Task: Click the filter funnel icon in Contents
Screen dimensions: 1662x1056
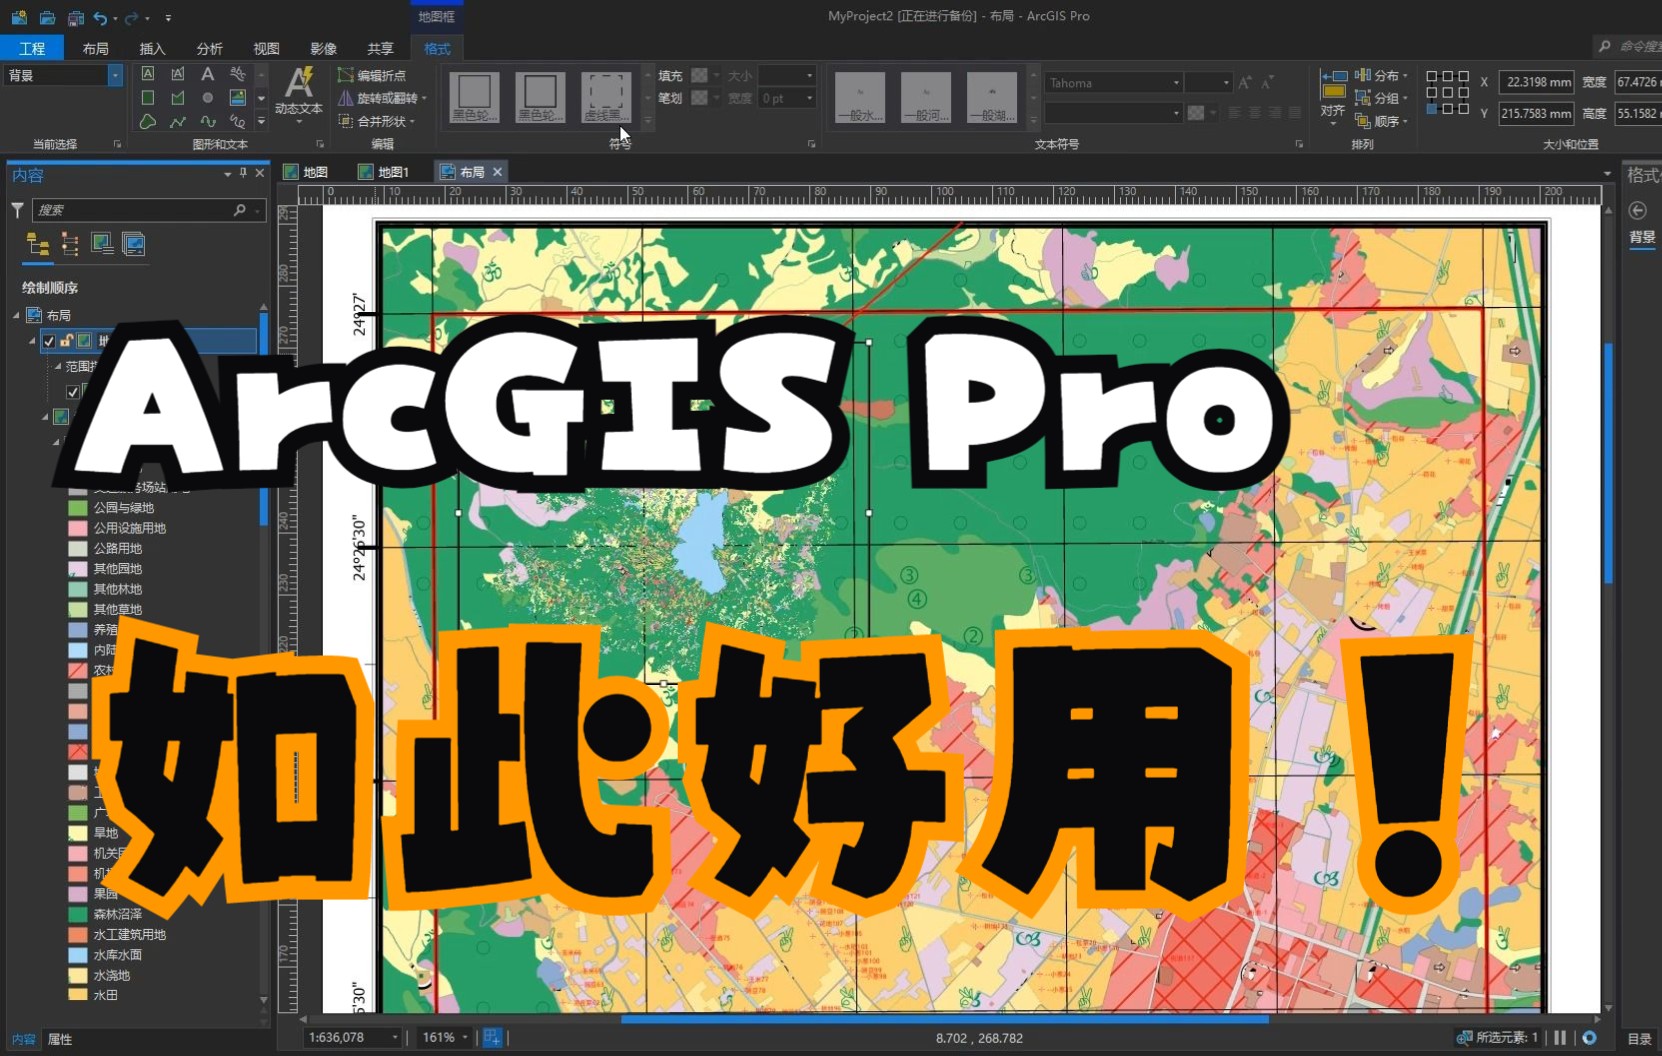Action: [17, 210]
